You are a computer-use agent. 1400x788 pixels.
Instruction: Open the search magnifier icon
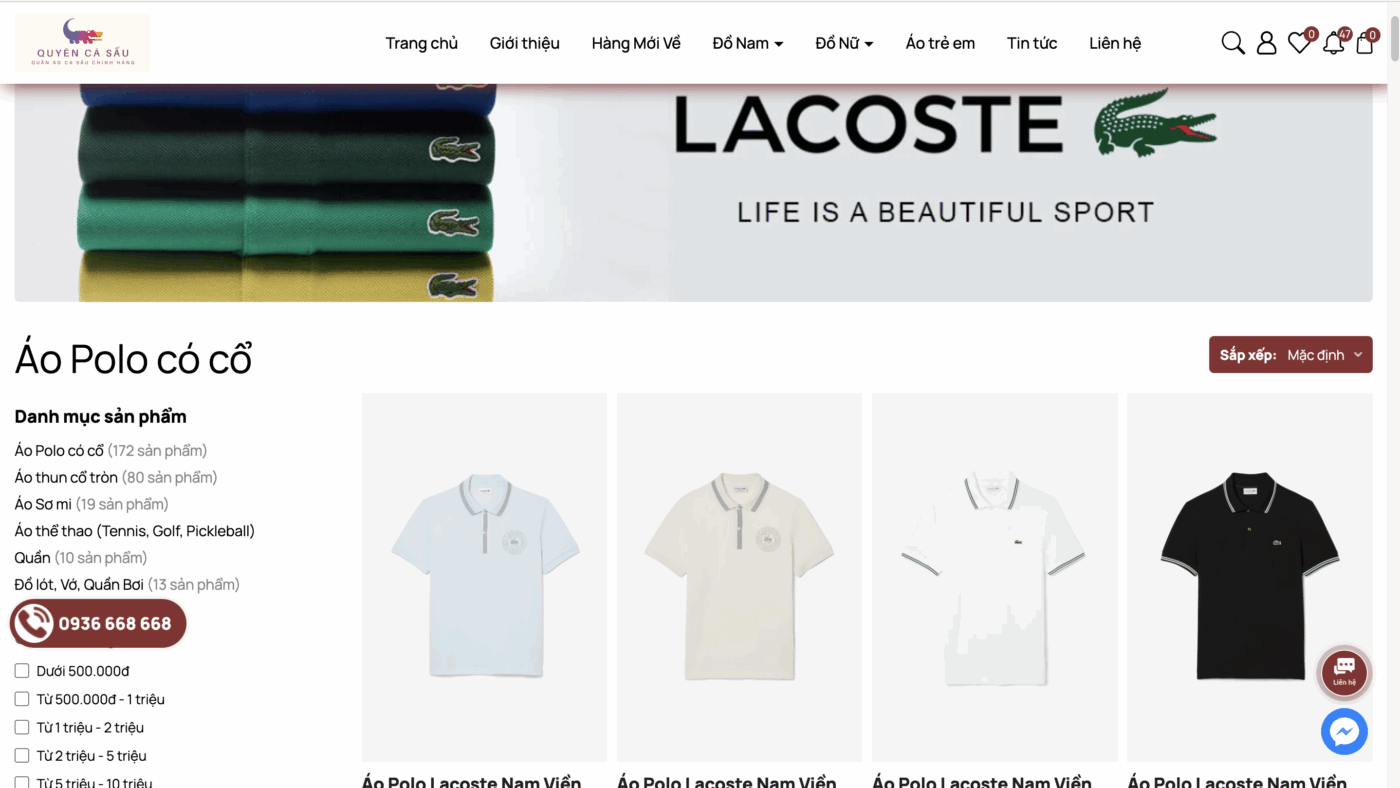[x=1233, y=43]
